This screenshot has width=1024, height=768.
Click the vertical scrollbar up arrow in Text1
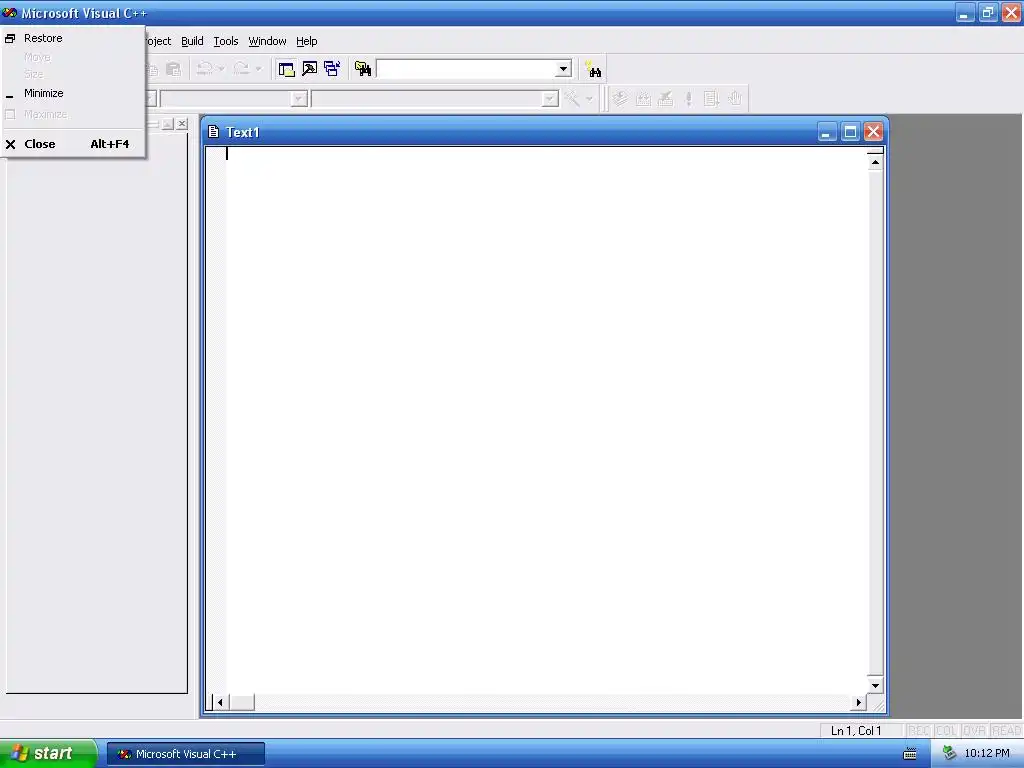875,163
